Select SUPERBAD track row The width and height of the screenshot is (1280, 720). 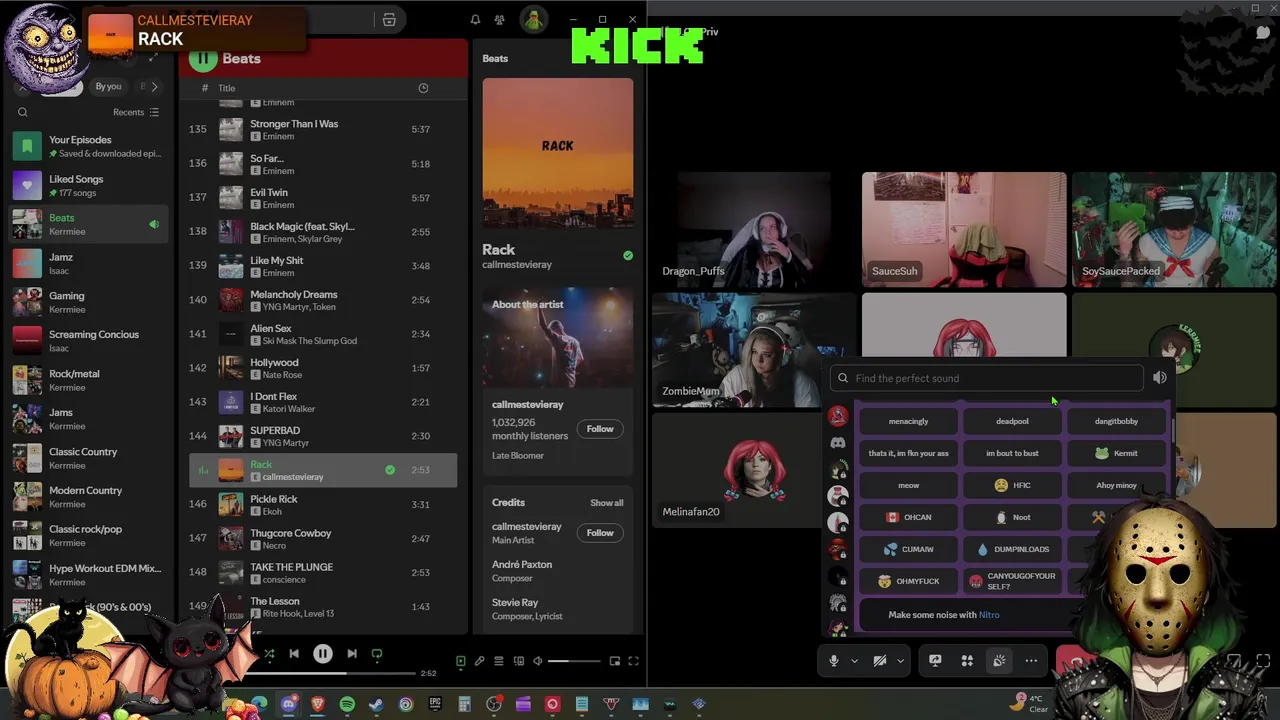pos(322,436)
